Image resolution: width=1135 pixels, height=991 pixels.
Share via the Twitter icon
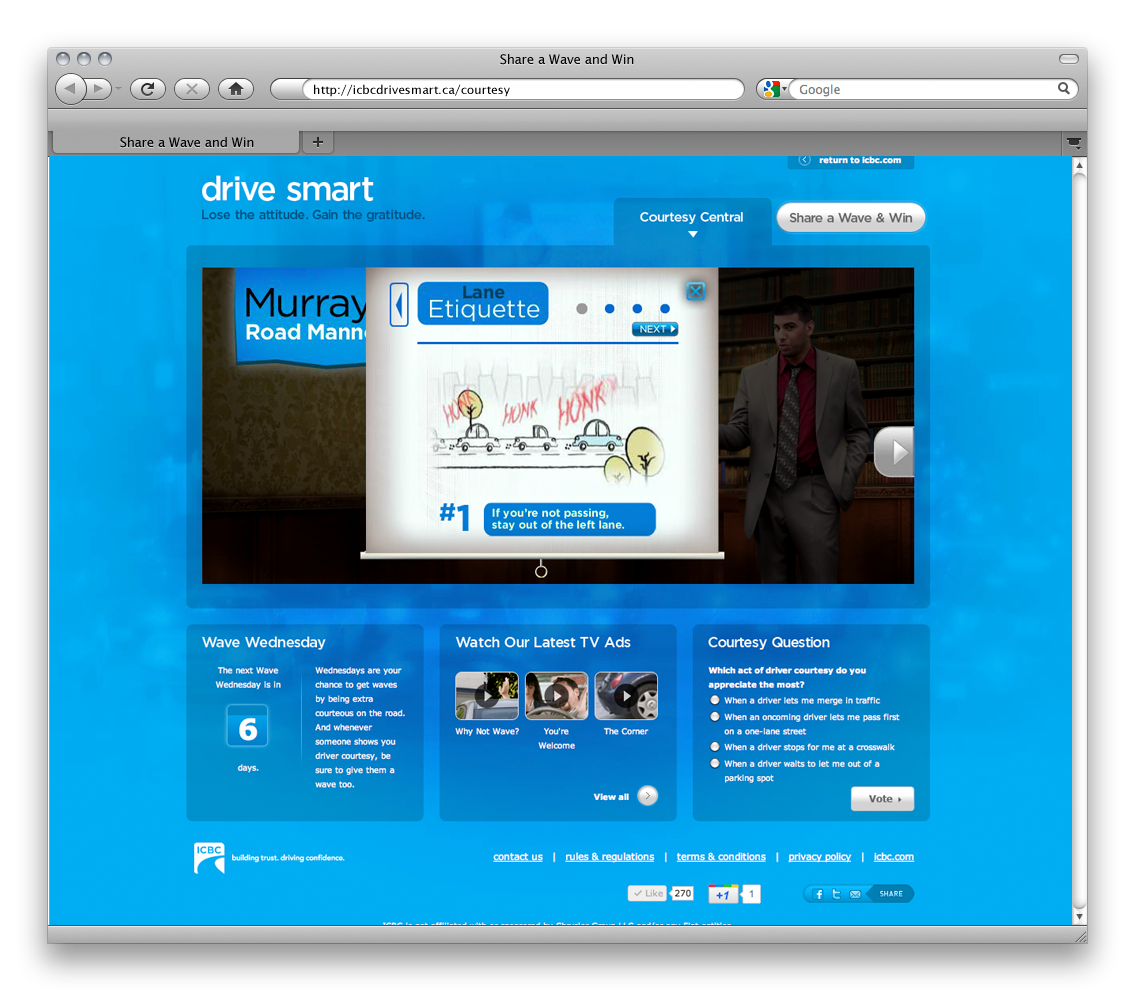[x=836, y=894]
